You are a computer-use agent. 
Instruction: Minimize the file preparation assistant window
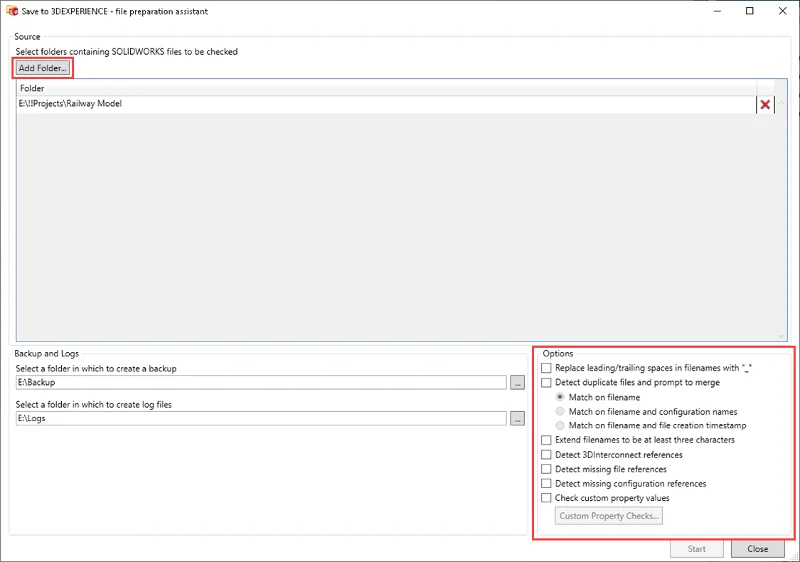tap(718, 11)
